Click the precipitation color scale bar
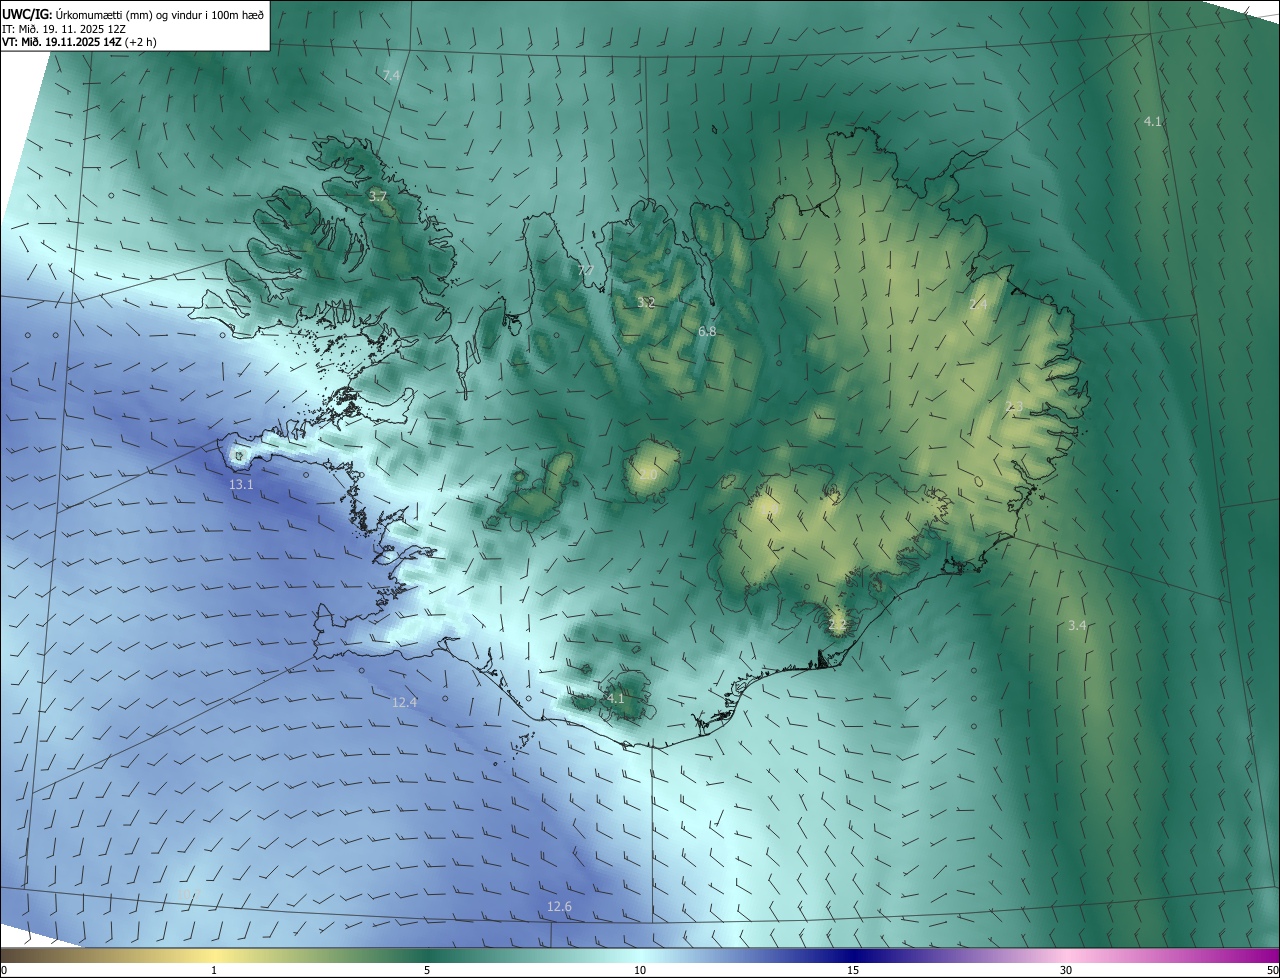This screenshot has width=1280, height=978. [640, 955]
